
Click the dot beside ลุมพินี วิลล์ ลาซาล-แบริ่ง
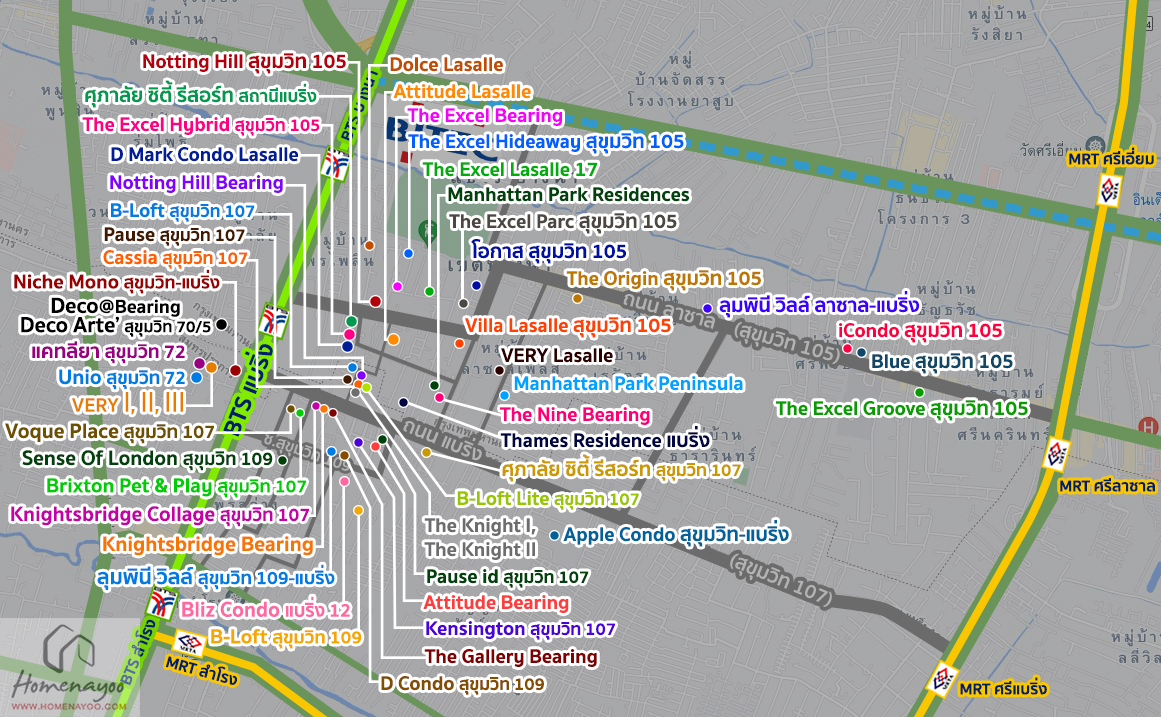707,308
